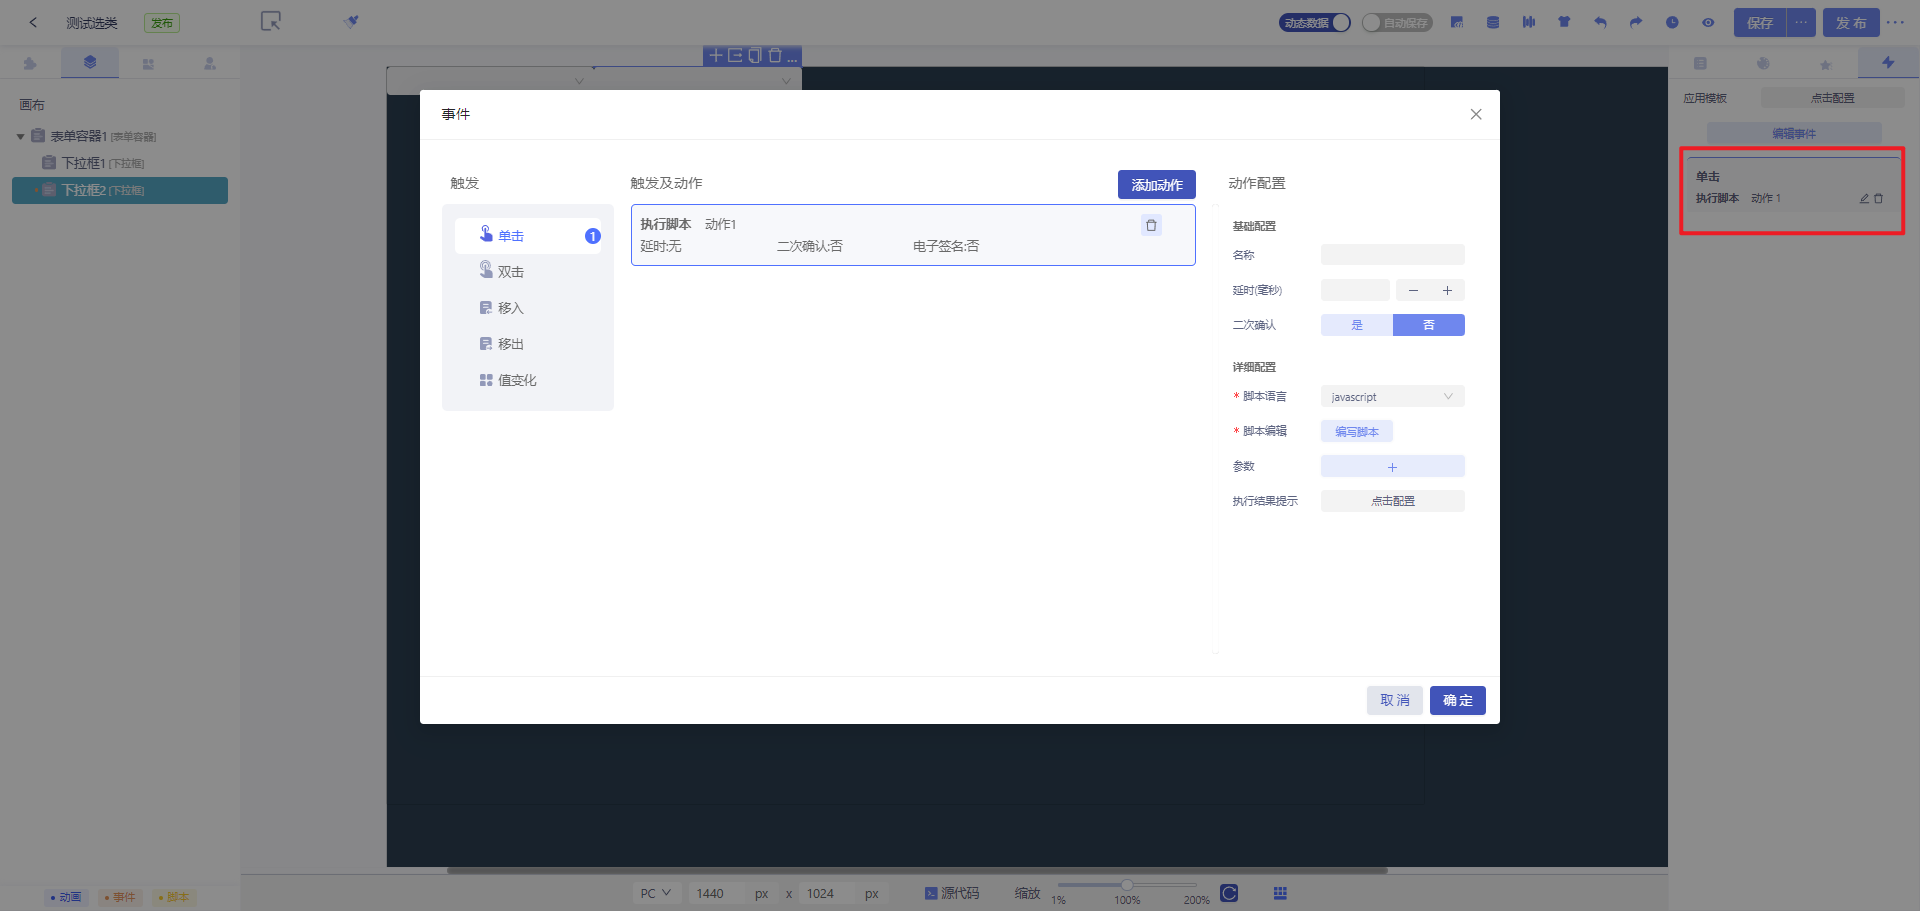1920x911 pixels.
Task: Open the components puzzle-piece tab
Action: (30, 63)
